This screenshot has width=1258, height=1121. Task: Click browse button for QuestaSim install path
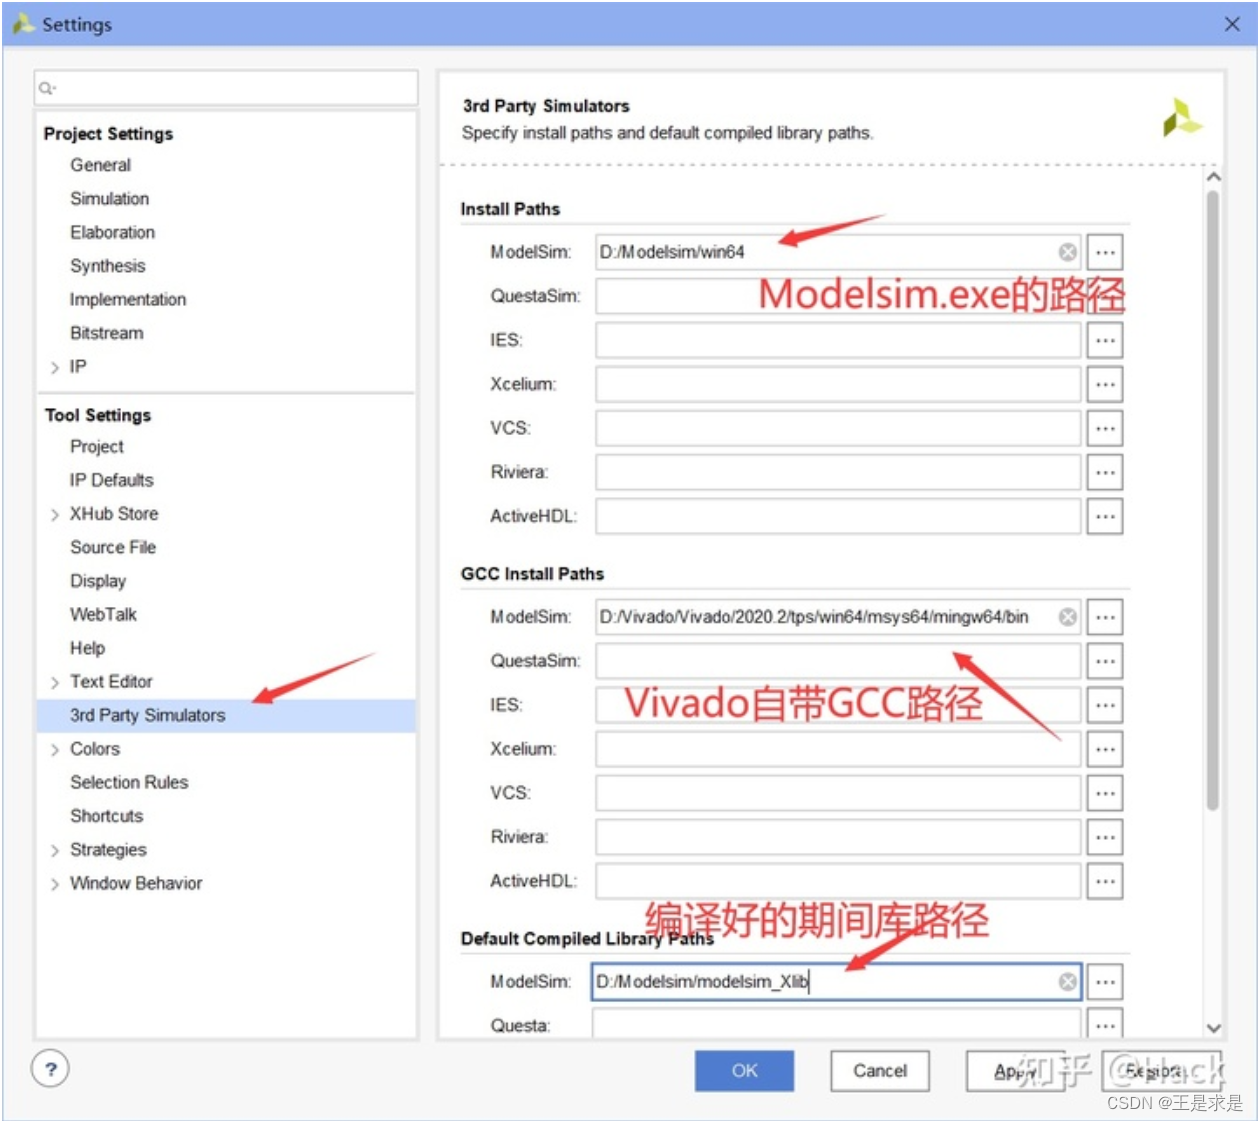point(1105,296)
